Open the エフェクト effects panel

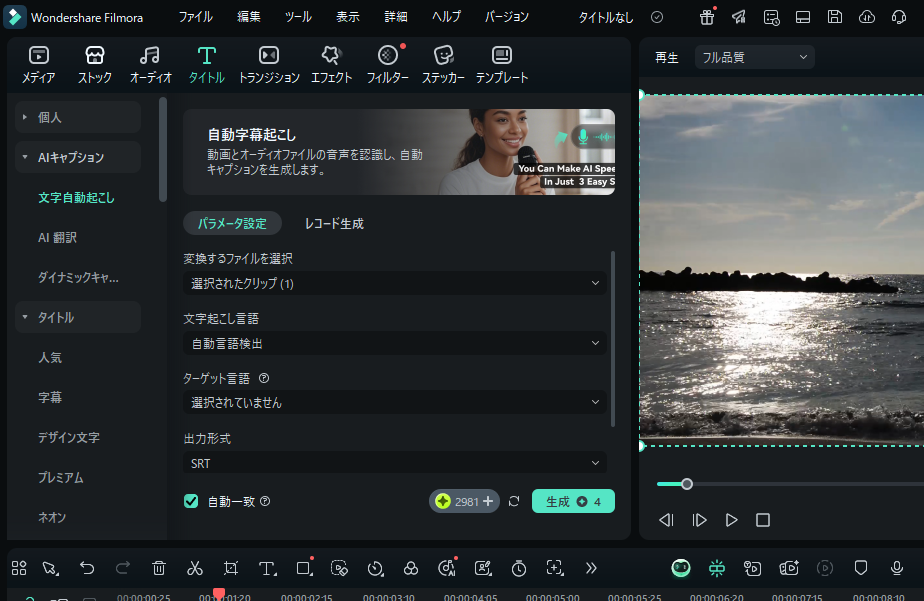point(331,64)
